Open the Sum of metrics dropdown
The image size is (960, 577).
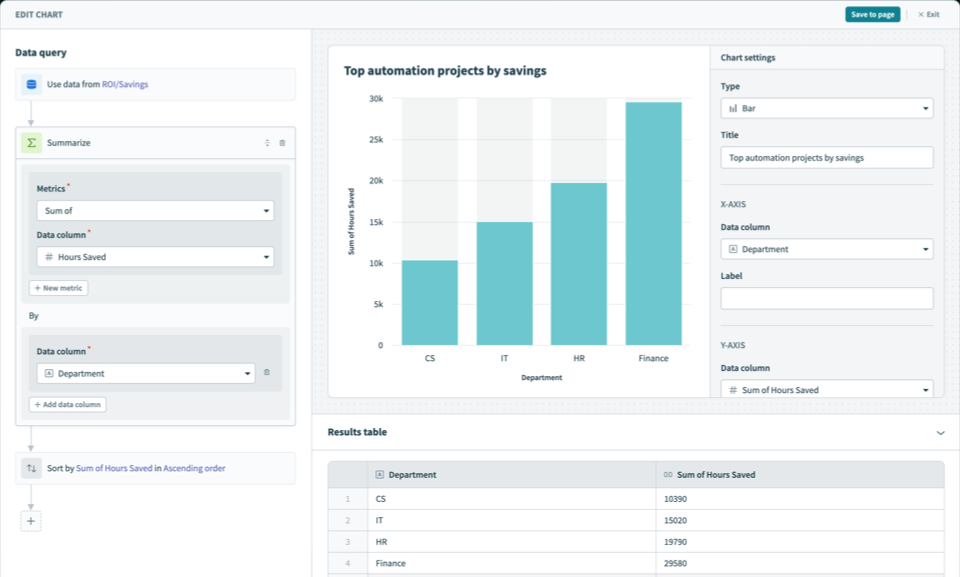pyautogui.click(x=155, y=210)
